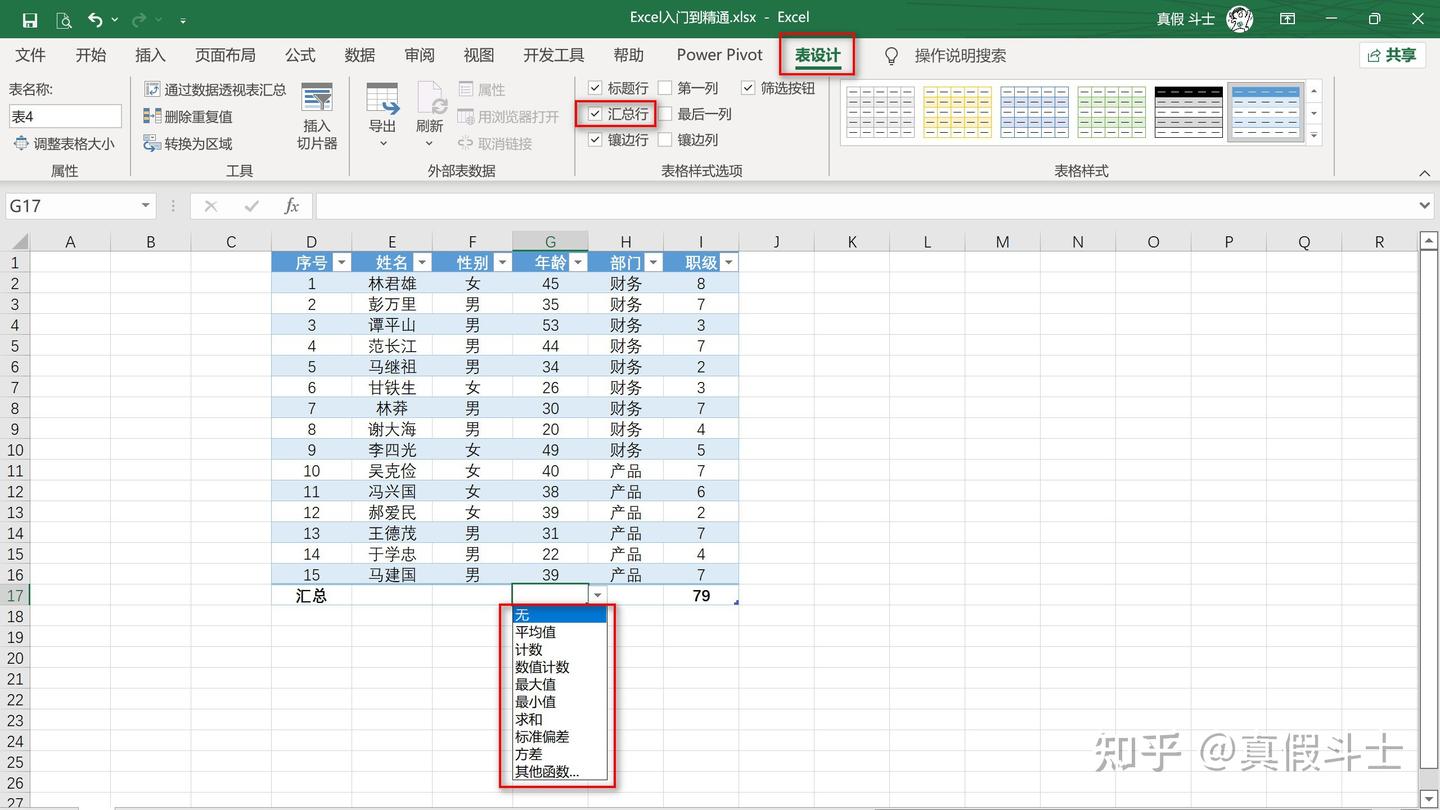Click the Tell Me search box (操作说明搜索)
This screenshot has height=810, width=1440.
[x=960, y=56]
